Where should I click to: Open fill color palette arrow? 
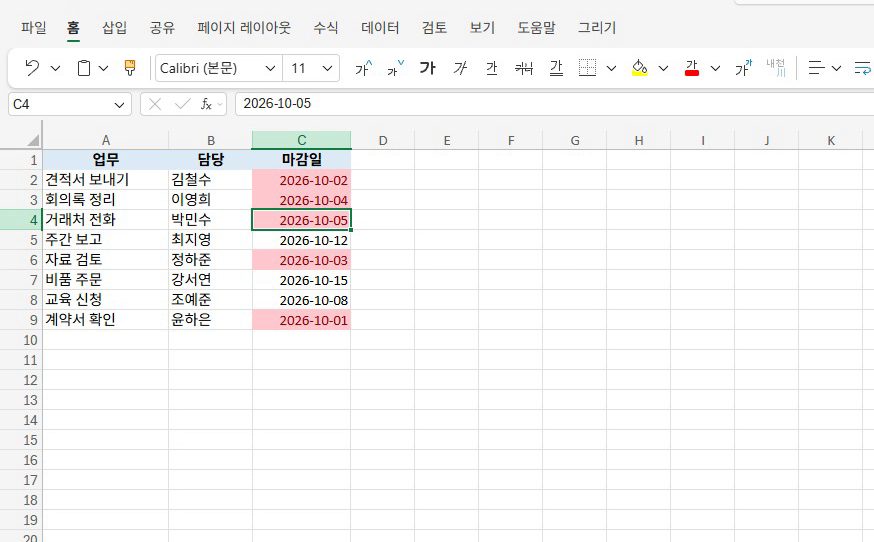pyautogui.click(x=663, y=68)
